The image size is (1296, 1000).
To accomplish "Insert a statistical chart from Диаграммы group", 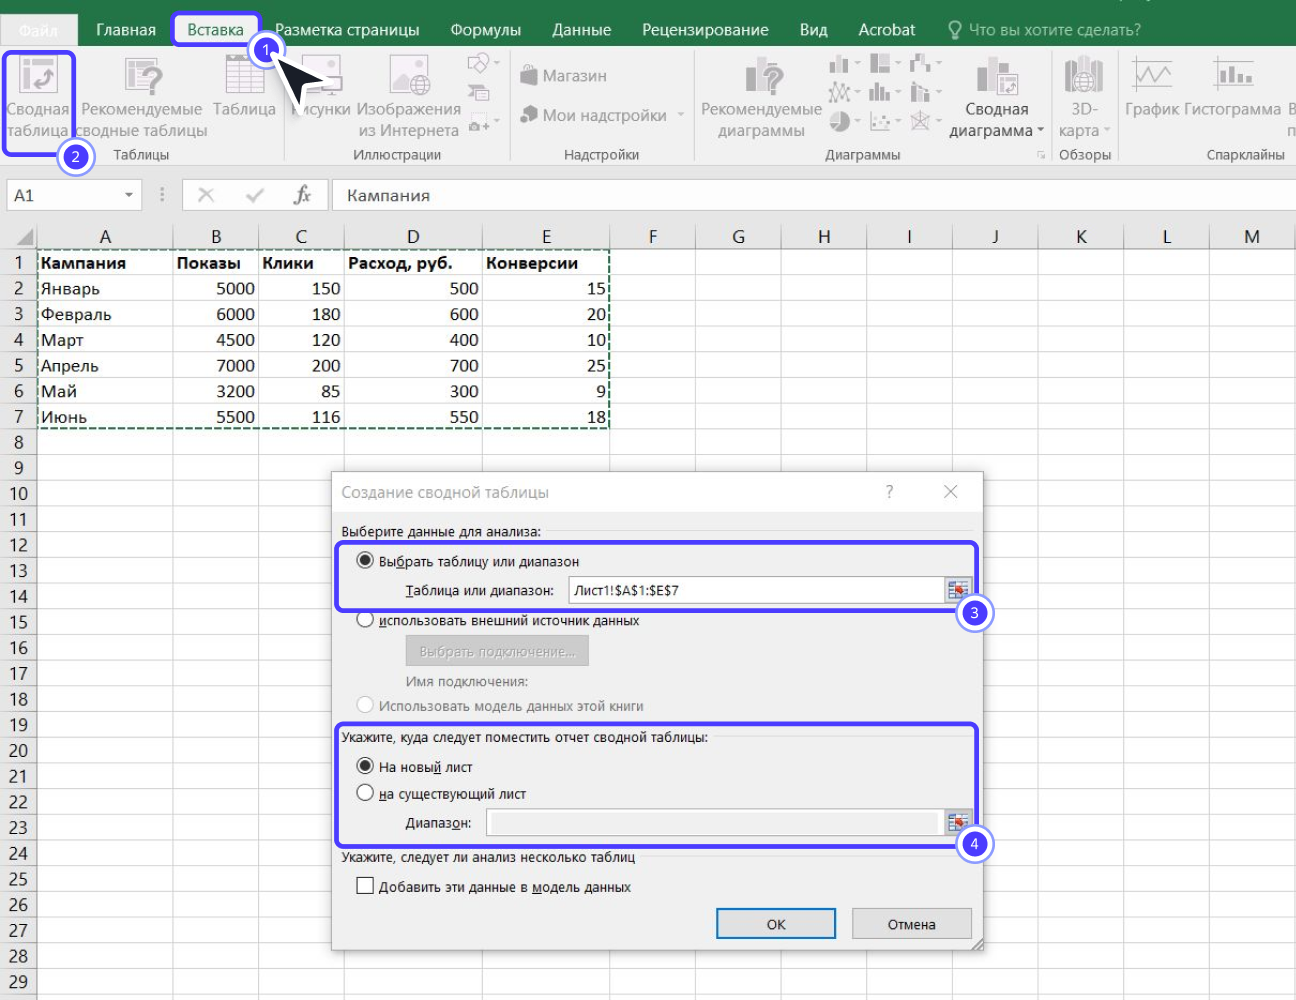I will 879,92.
